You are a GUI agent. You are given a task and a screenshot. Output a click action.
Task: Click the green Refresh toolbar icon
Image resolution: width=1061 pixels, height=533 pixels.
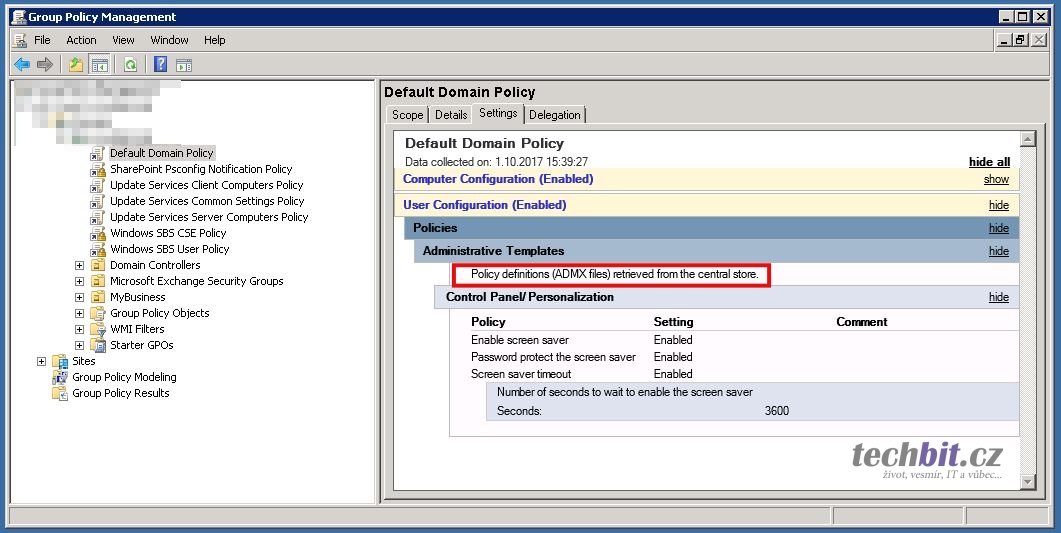[x=130, y=65]
